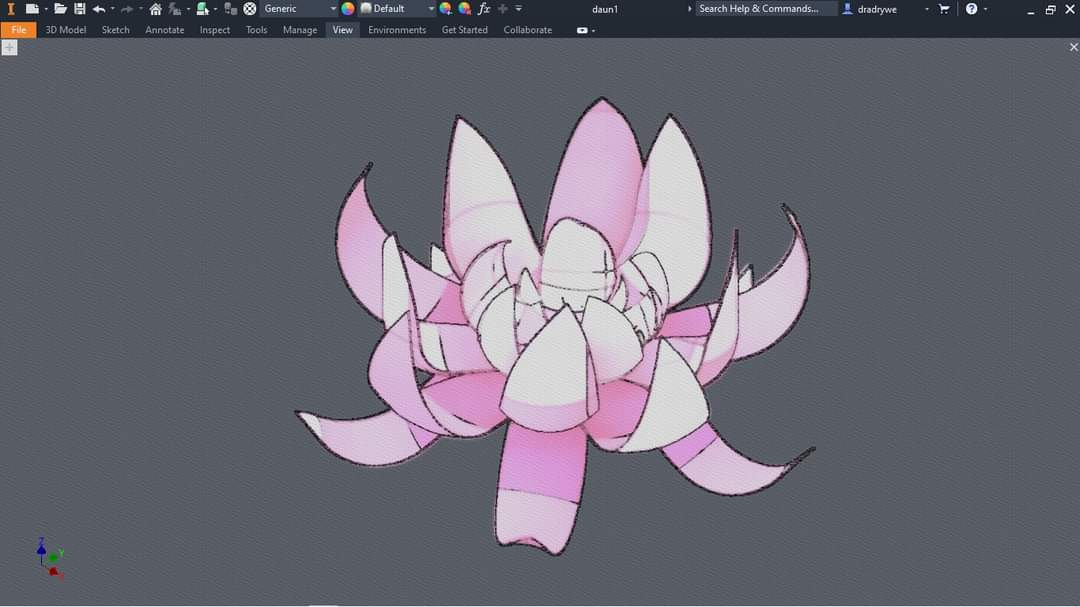The image size is (1080, 607).
Task: Switch to the Tools tab
Action: click(256, 30)
